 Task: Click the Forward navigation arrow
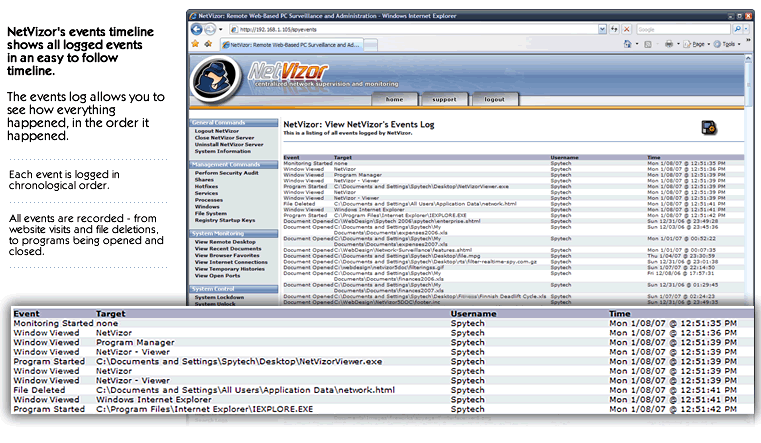211,29
